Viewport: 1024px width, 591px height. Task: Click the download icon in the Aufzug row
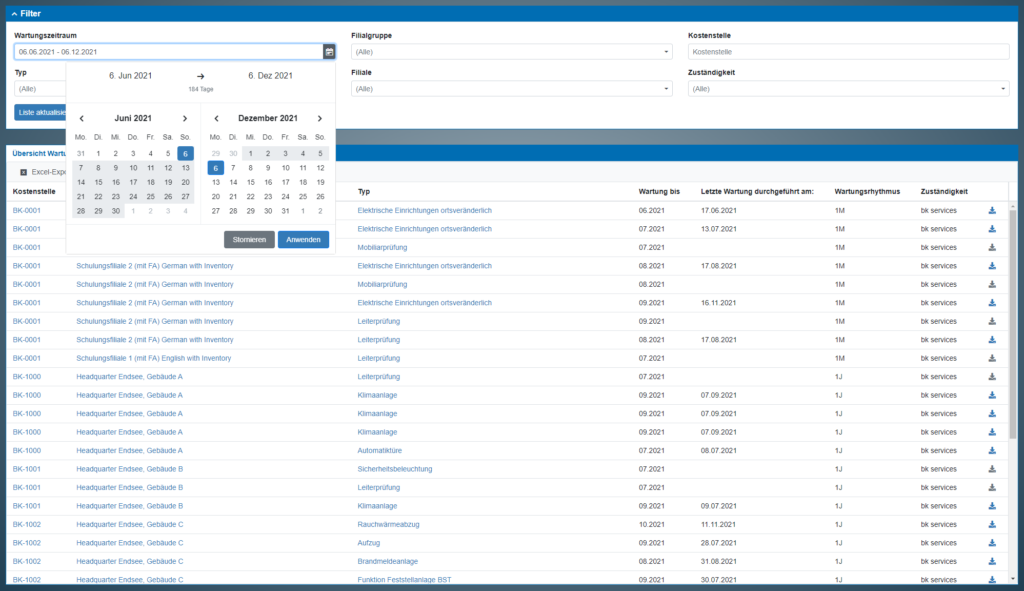coord(992,543)
